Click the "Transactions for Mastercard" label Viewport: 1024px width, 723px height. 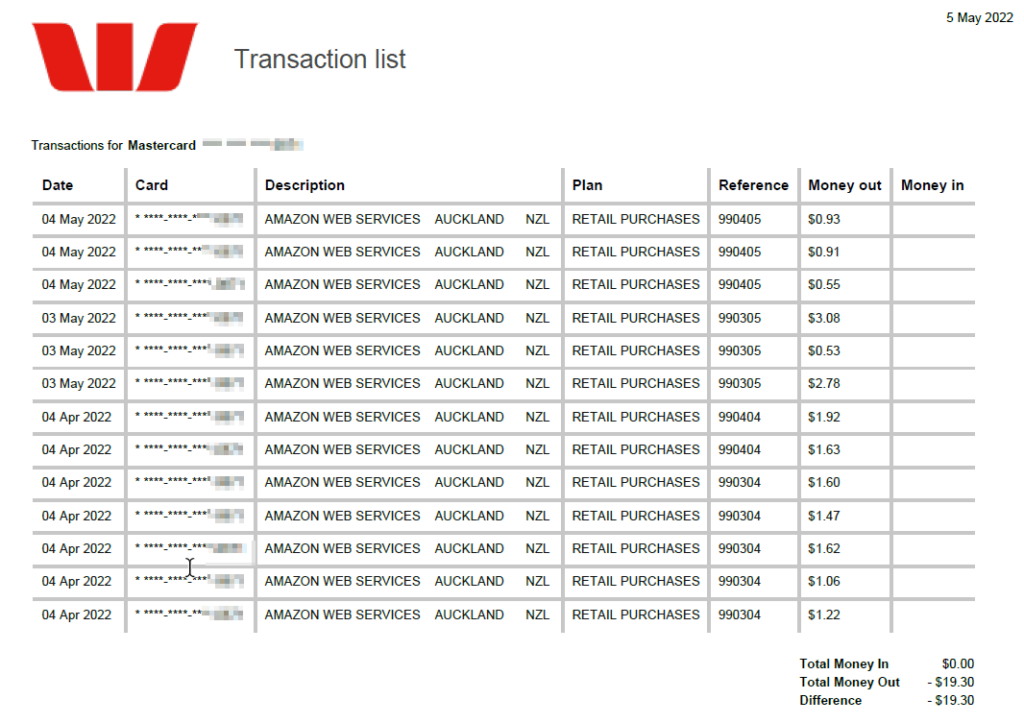[x=114, y=145]
